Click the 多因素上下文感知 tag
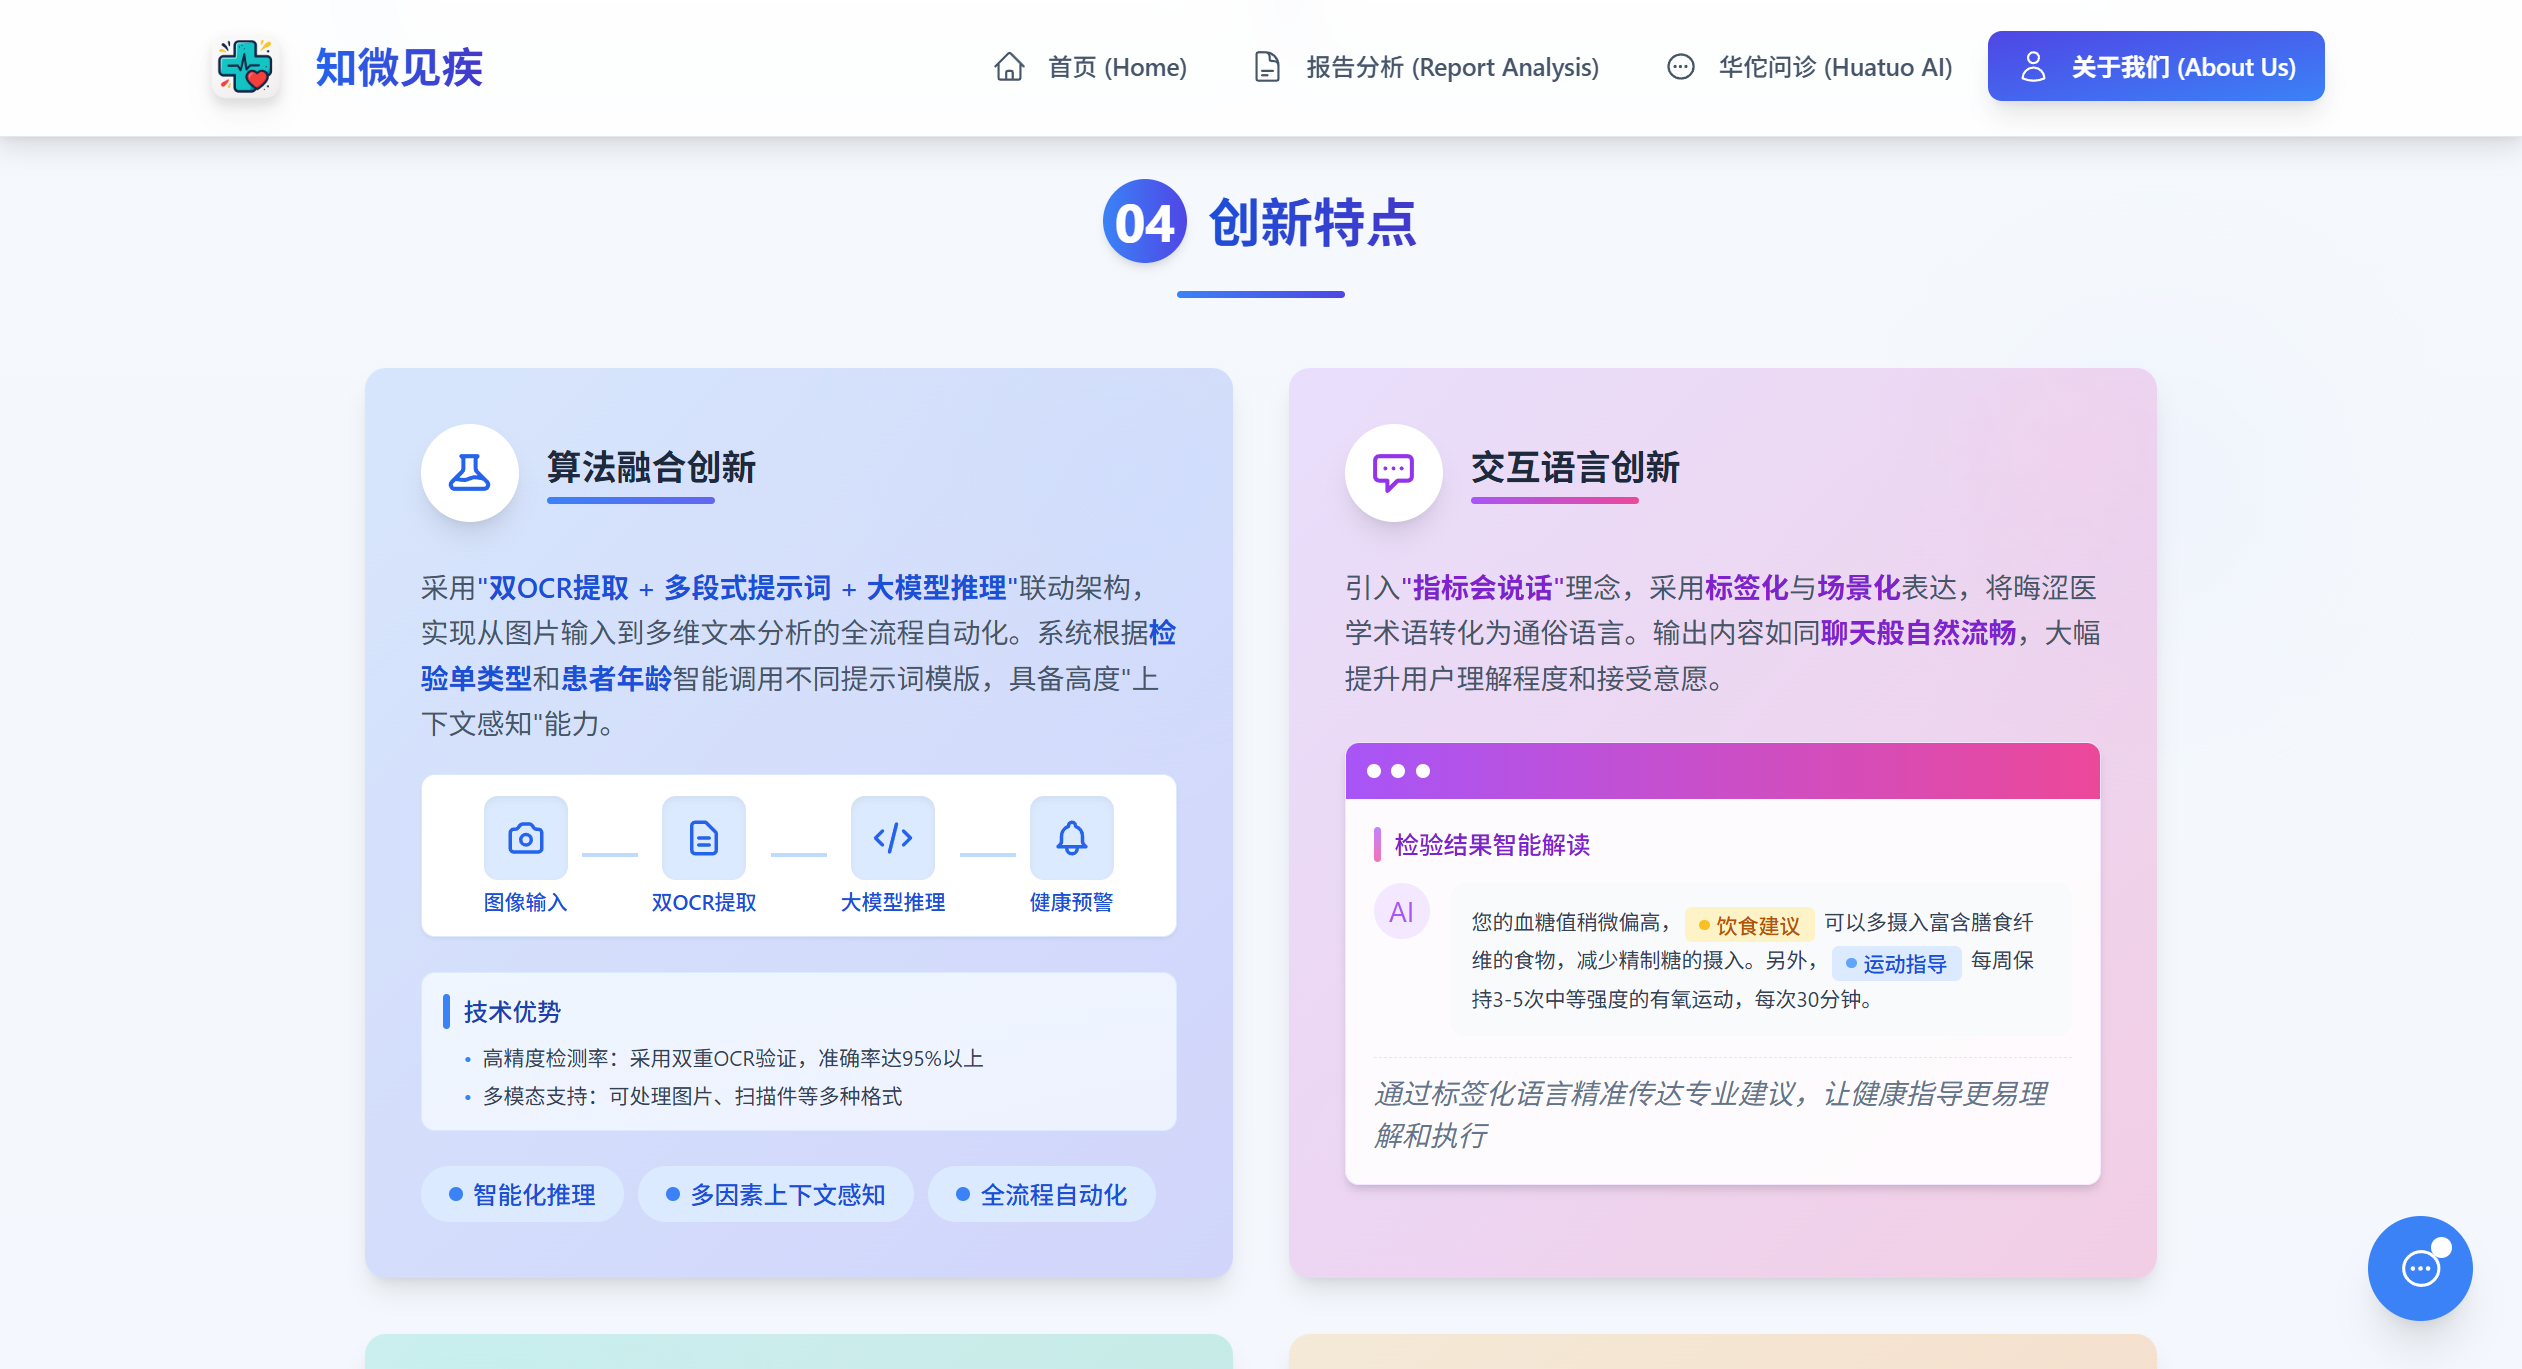2522x1369 pixels. (776, 1194)
